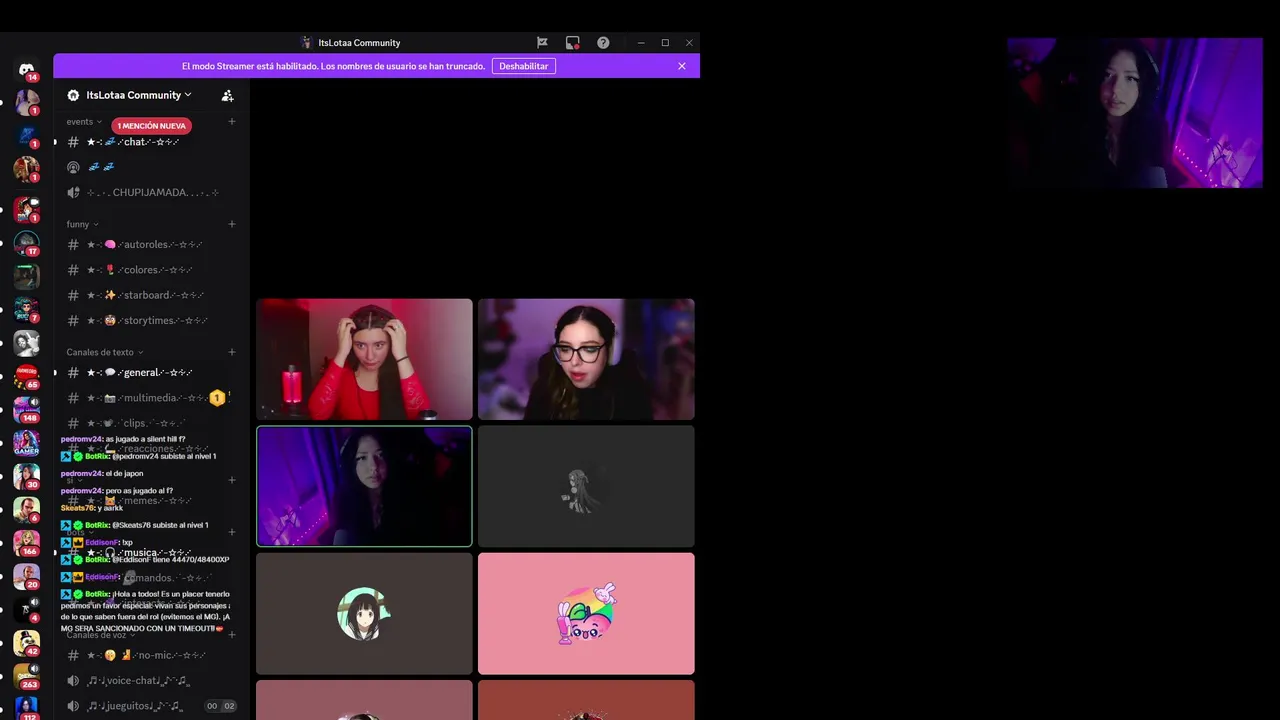
Task: Click the invite people icon beside server name
Action: tap(227, 95)
